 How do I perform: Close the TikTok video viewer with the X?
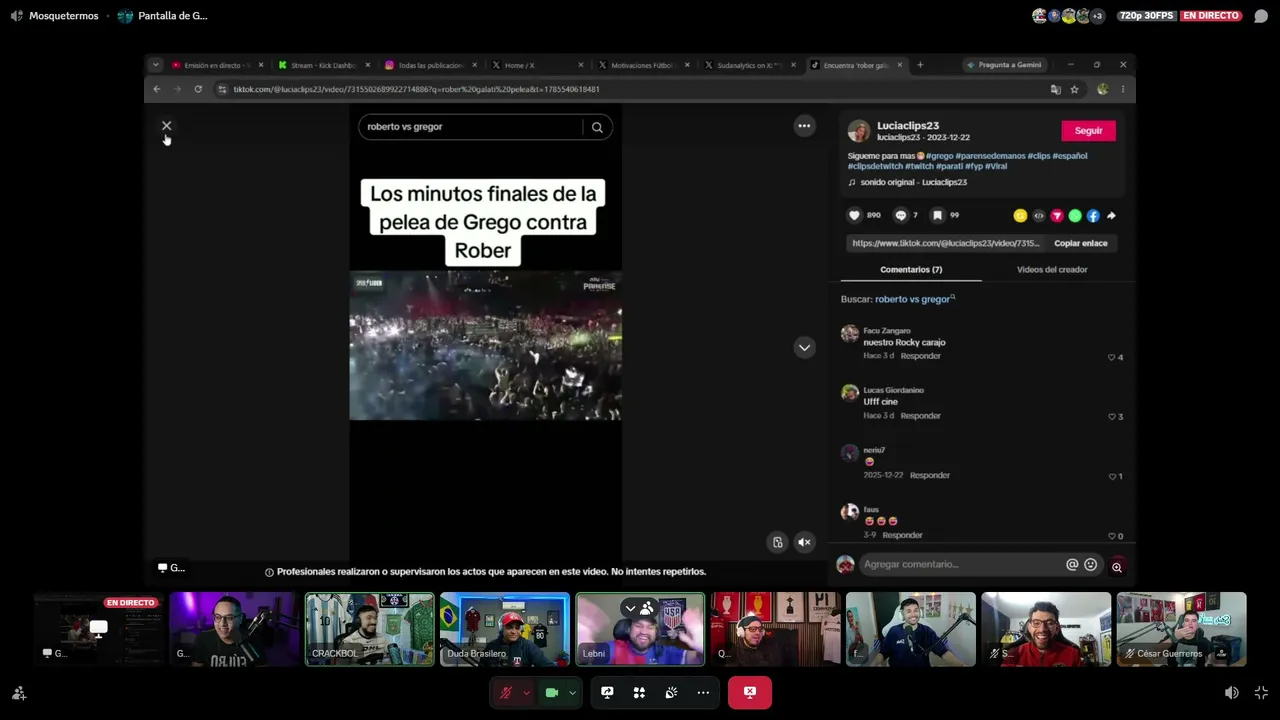(166, 126)
